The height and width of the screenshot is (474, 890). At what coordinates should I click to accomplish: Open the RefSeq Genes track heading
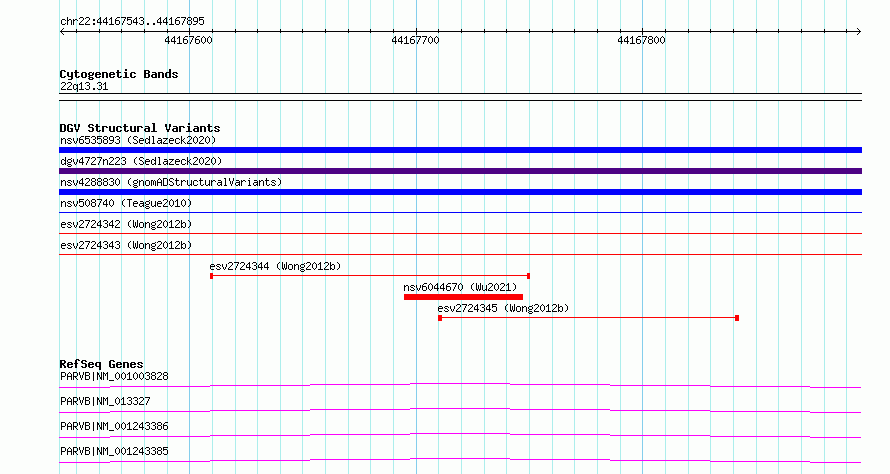pyautogui.click(x=101, y=364)
